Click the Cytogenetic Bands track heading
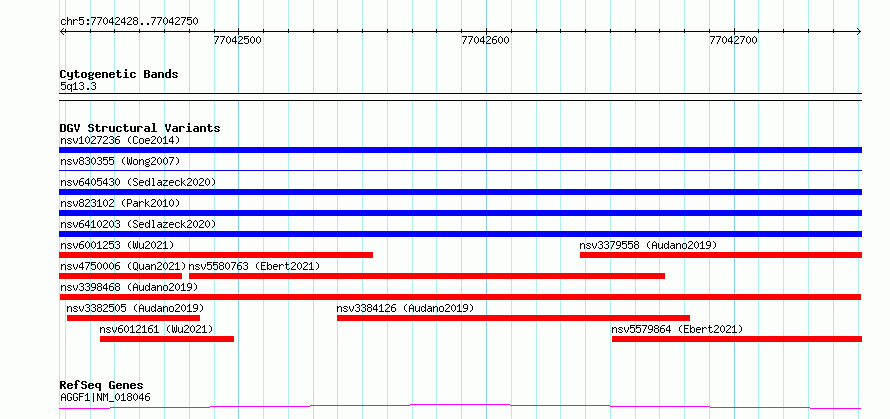Viewport: 890px width, 419px height. coord(119,74)
